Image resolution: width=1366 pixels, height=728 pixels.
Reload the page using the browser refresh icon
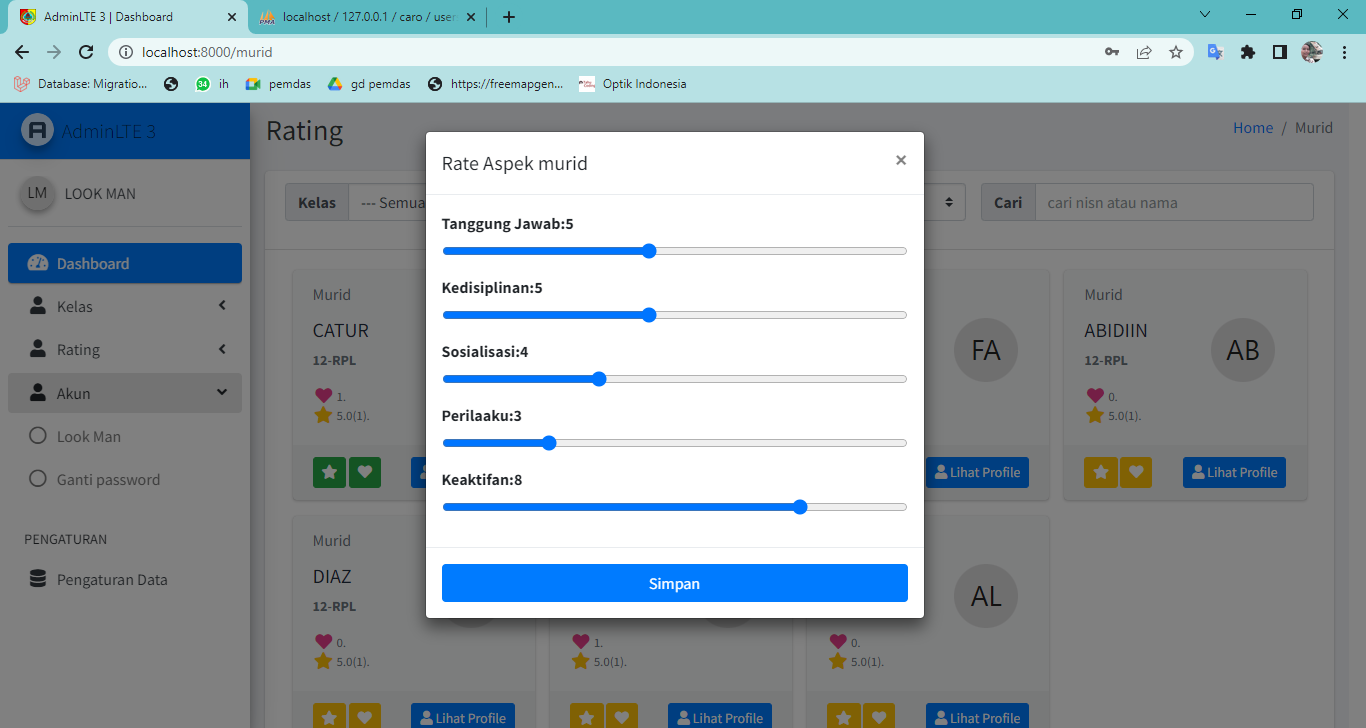(86, 52)
